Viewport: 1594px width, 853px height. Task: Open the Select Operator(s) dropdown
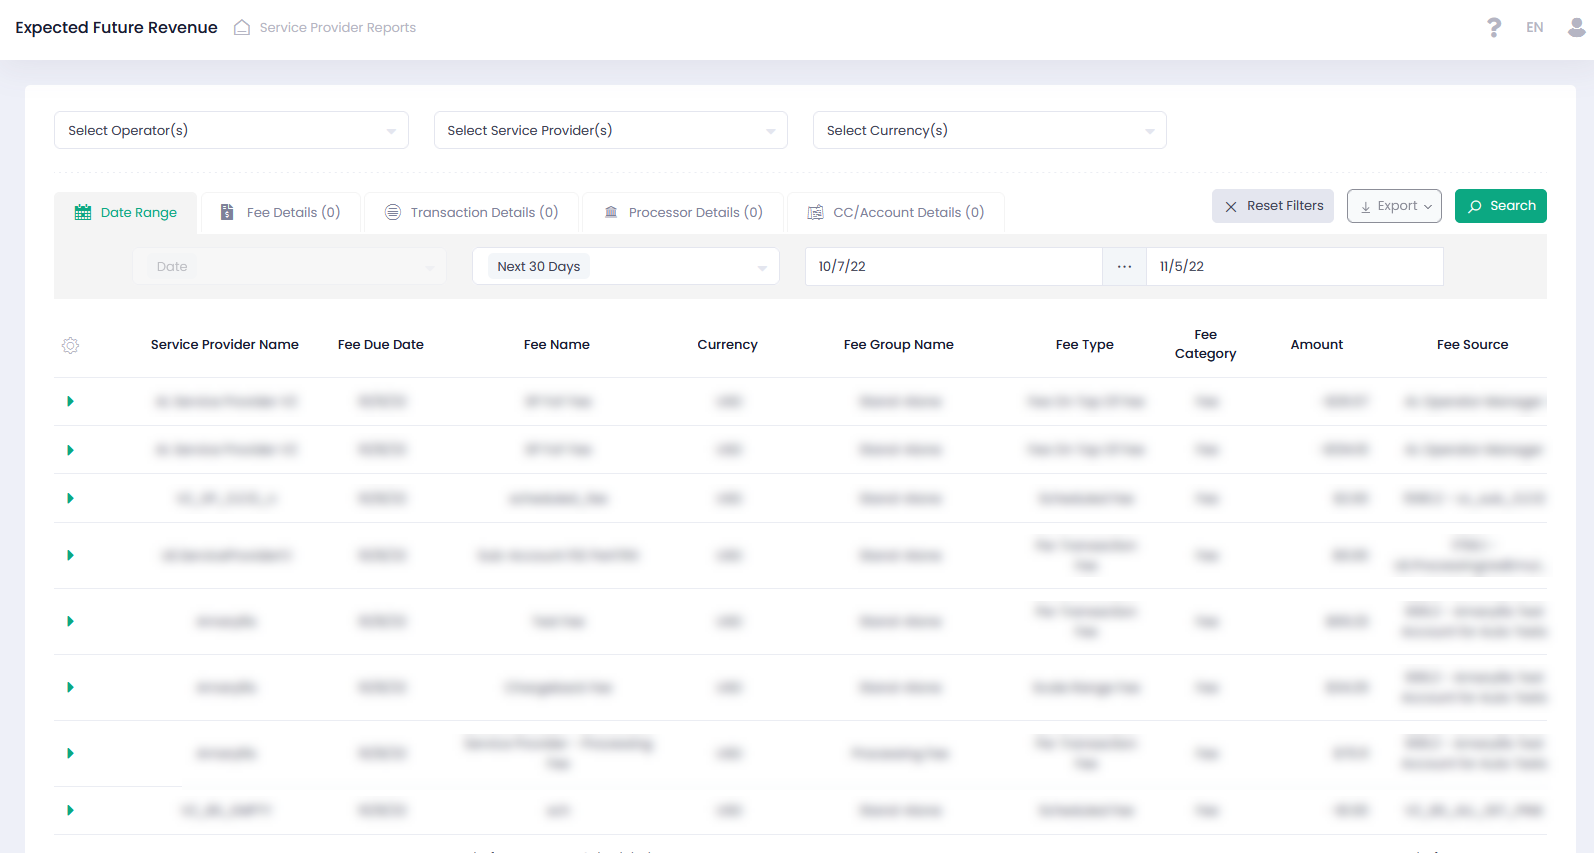pos(231,130)
